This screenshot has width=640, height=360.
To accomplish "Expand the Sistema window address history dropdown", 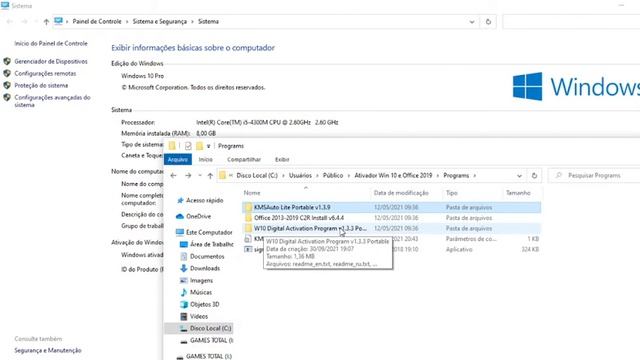I will 472,22.
